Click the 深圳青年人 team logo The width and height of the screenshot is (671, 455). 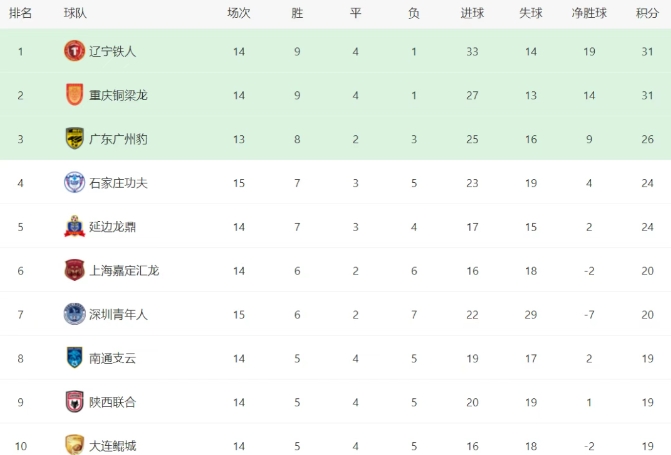(x=74, y=314)
